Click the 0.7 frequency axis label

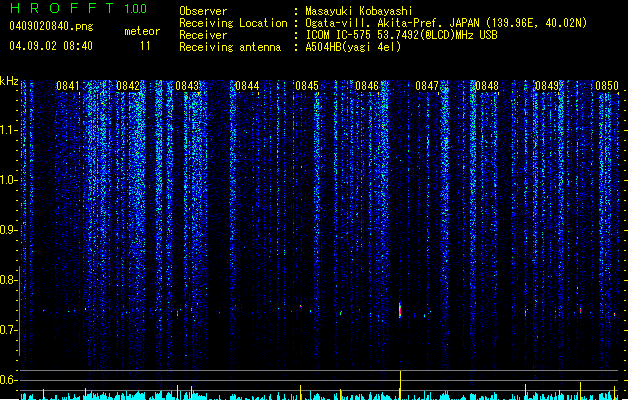pyautogui.click(x=9, y=330)
